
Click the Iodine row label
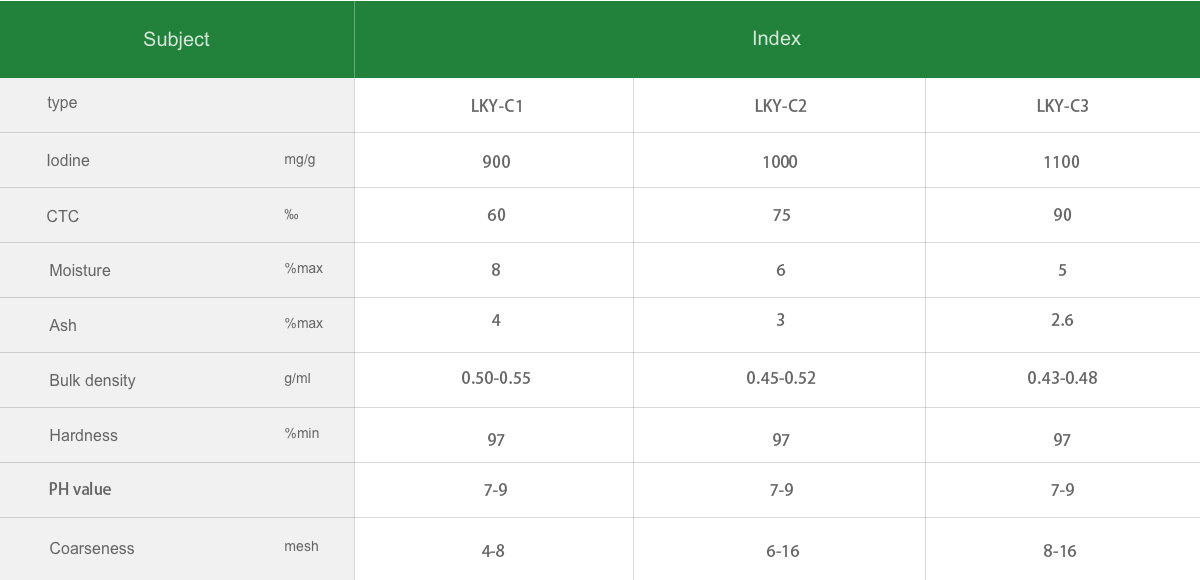68,161
